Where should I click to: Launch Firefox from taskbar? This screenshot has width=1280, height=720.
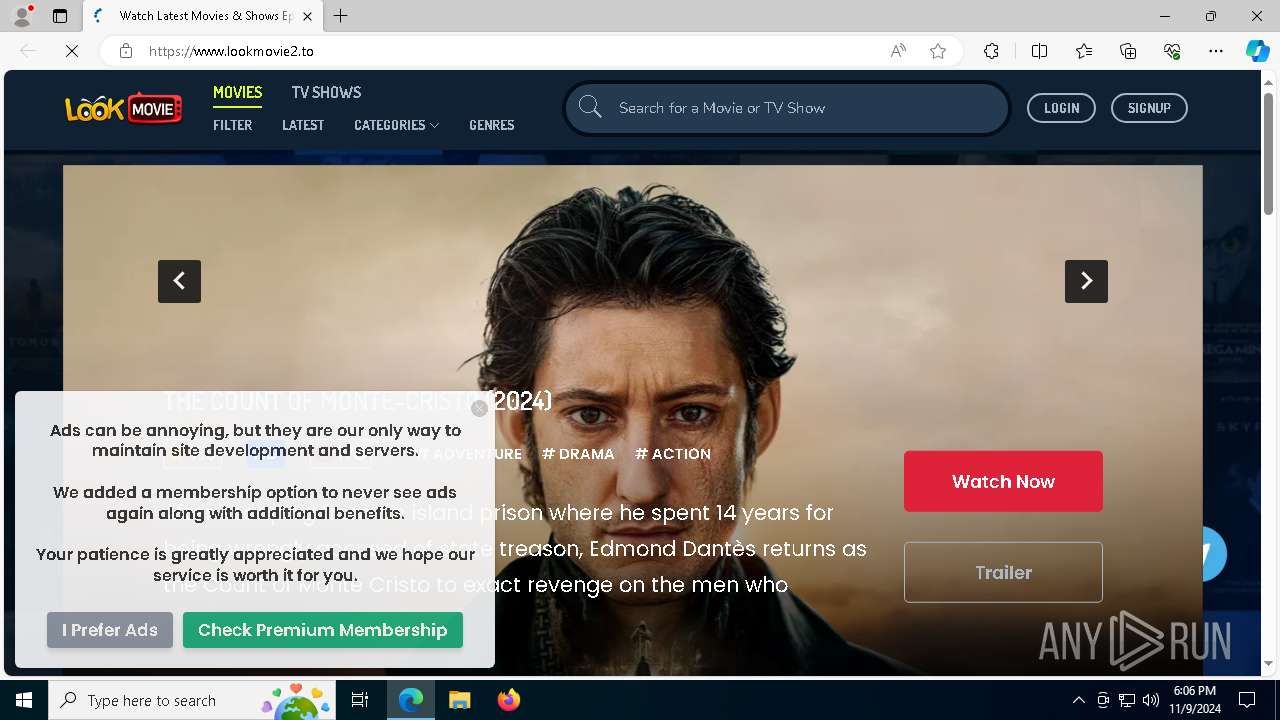[x=509, y=700]
